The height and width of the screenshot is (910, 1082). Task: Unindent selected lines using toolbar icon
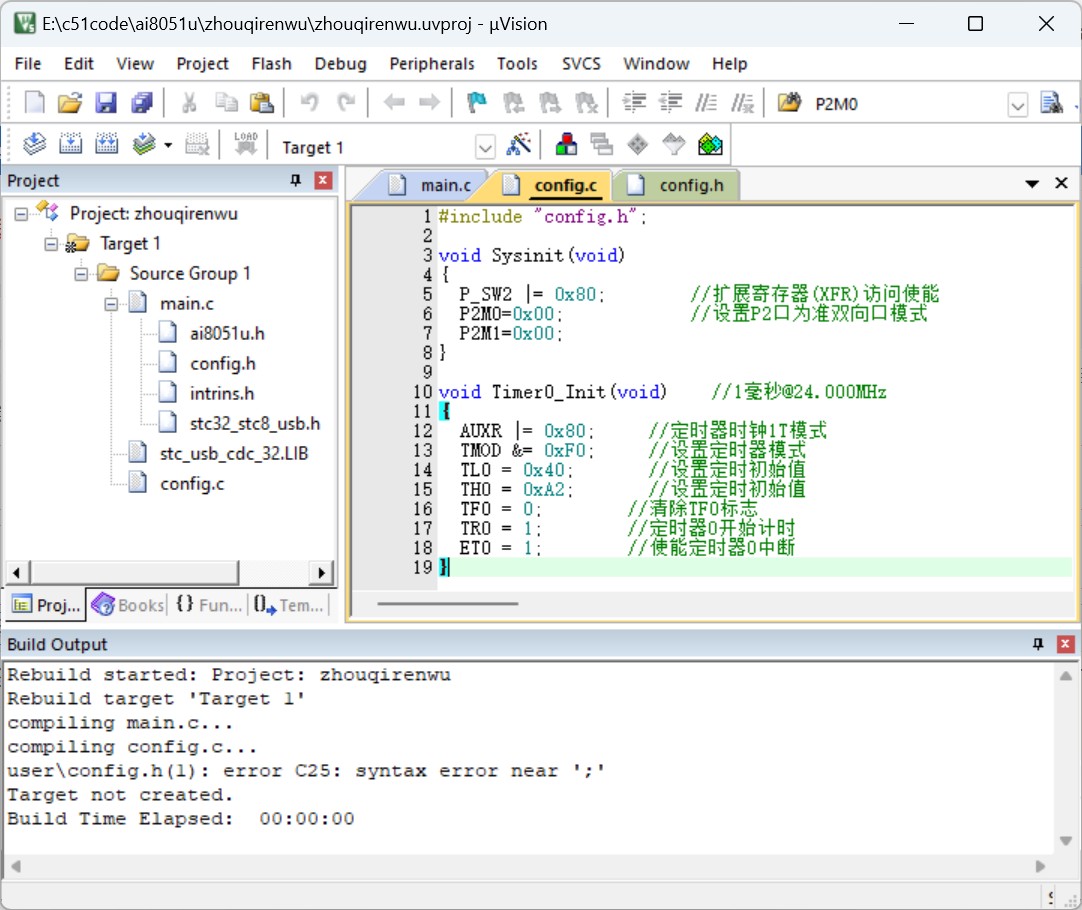tap(670, 103)
